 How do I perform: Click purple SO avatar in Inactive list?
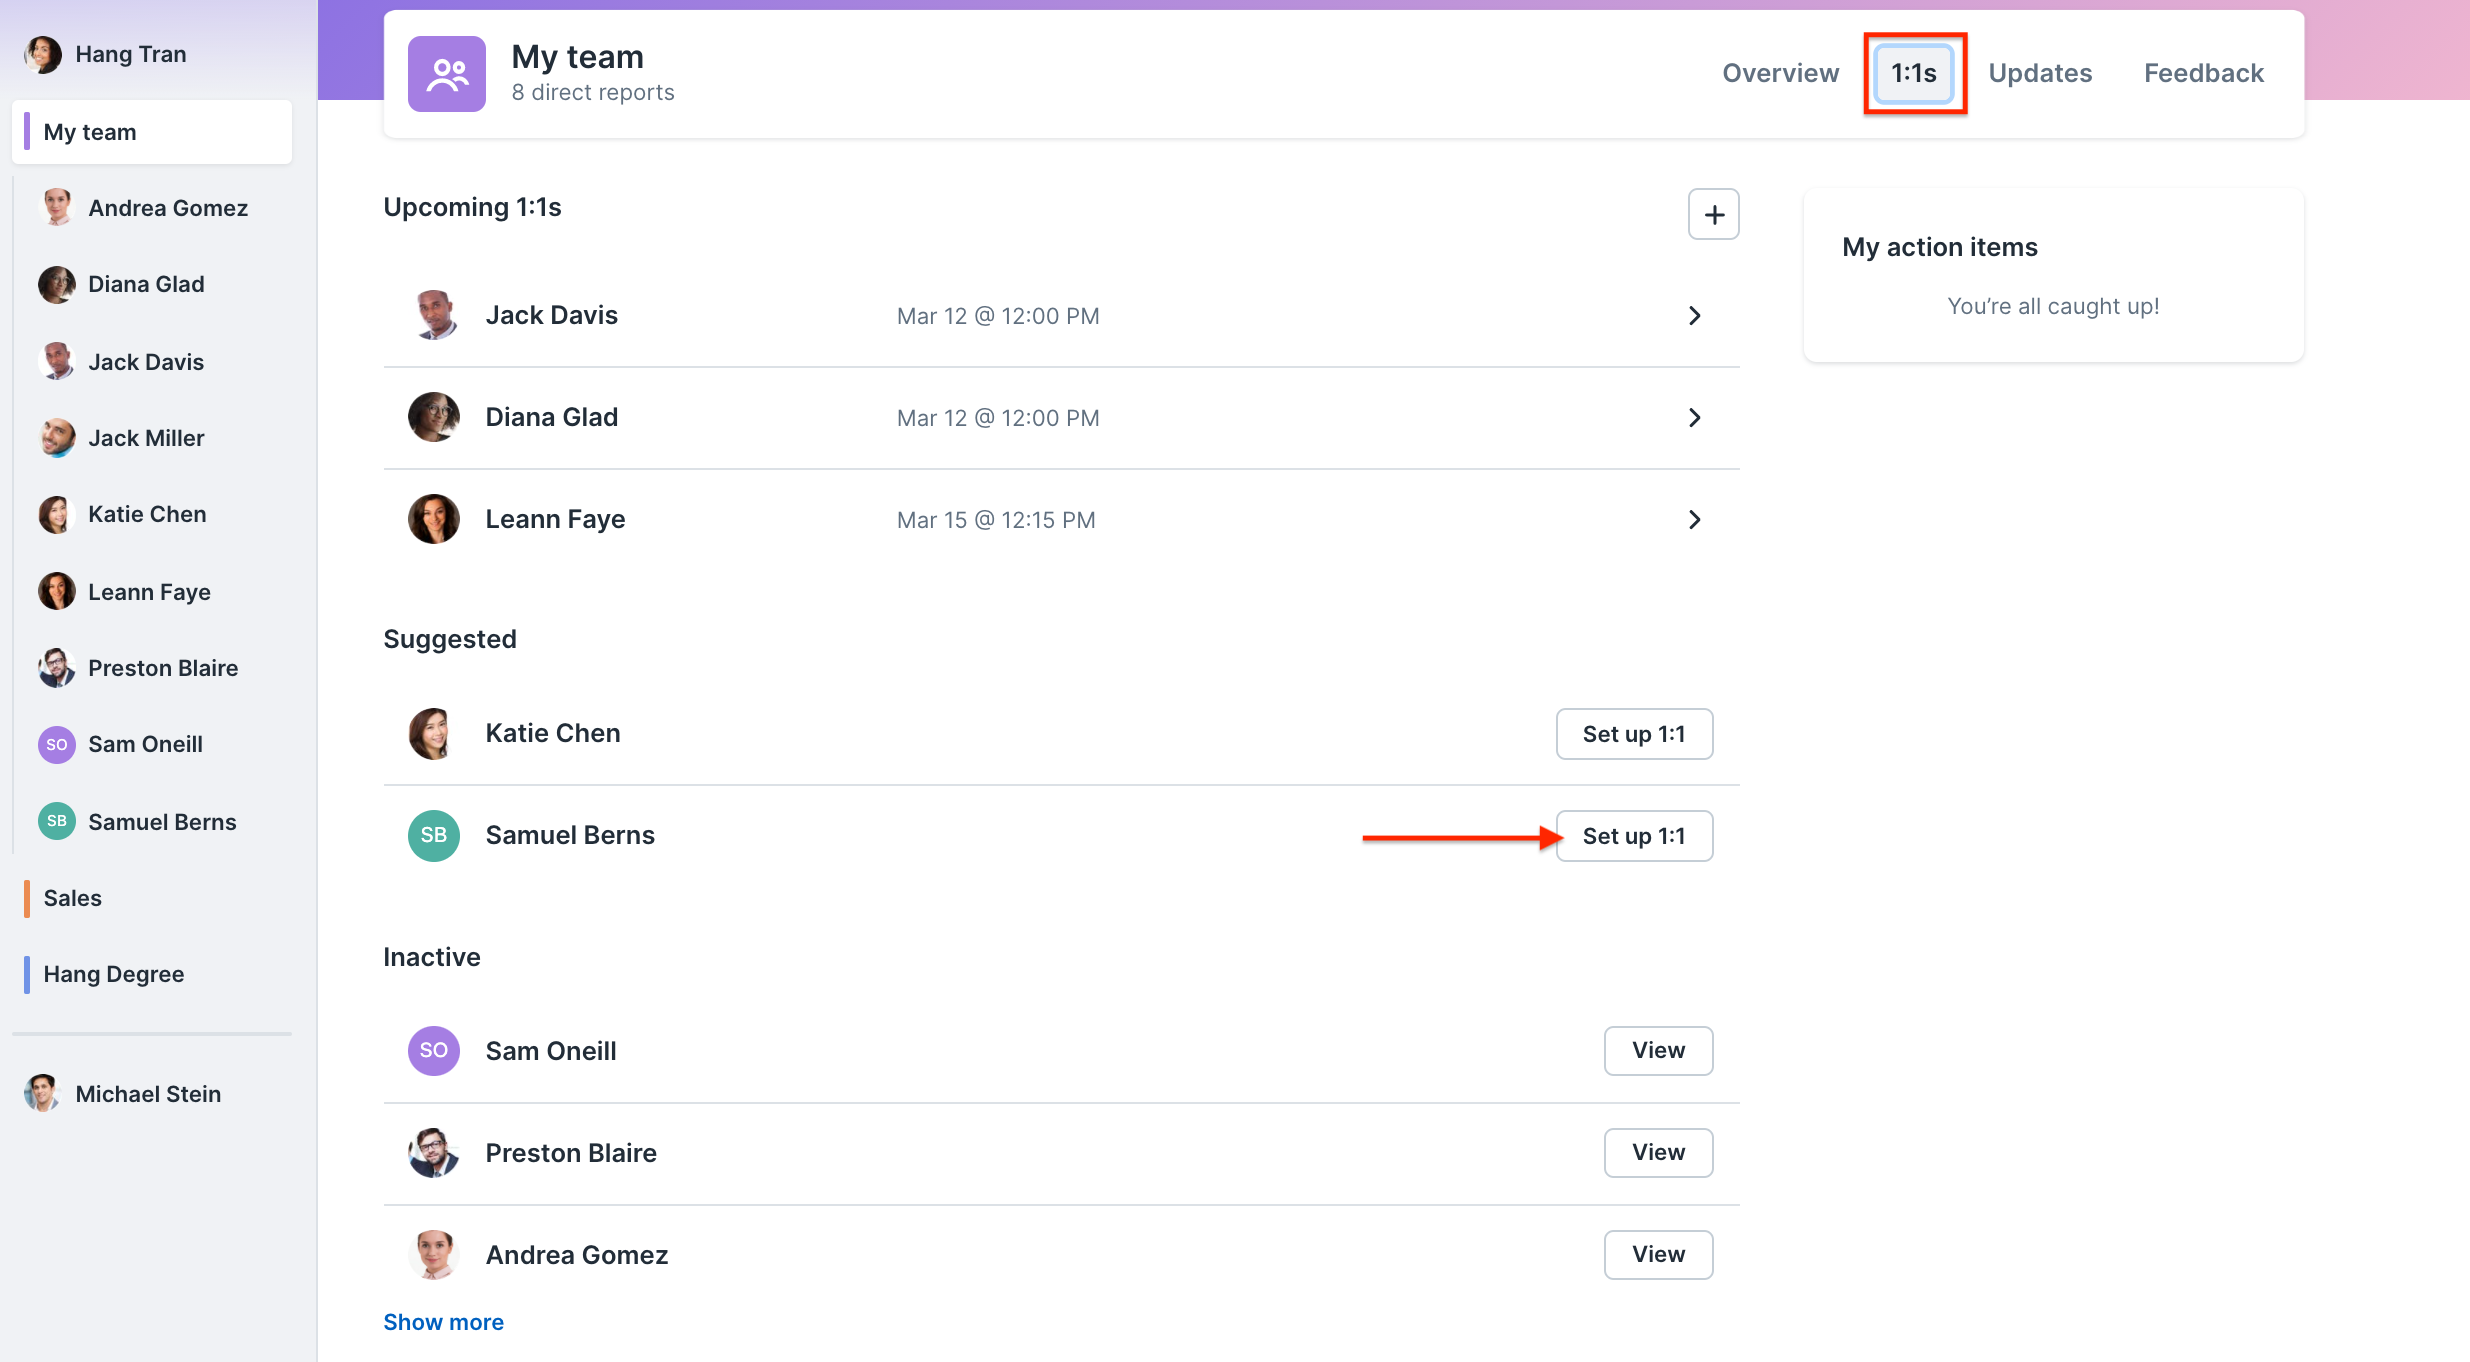[x=434, y=1050]
